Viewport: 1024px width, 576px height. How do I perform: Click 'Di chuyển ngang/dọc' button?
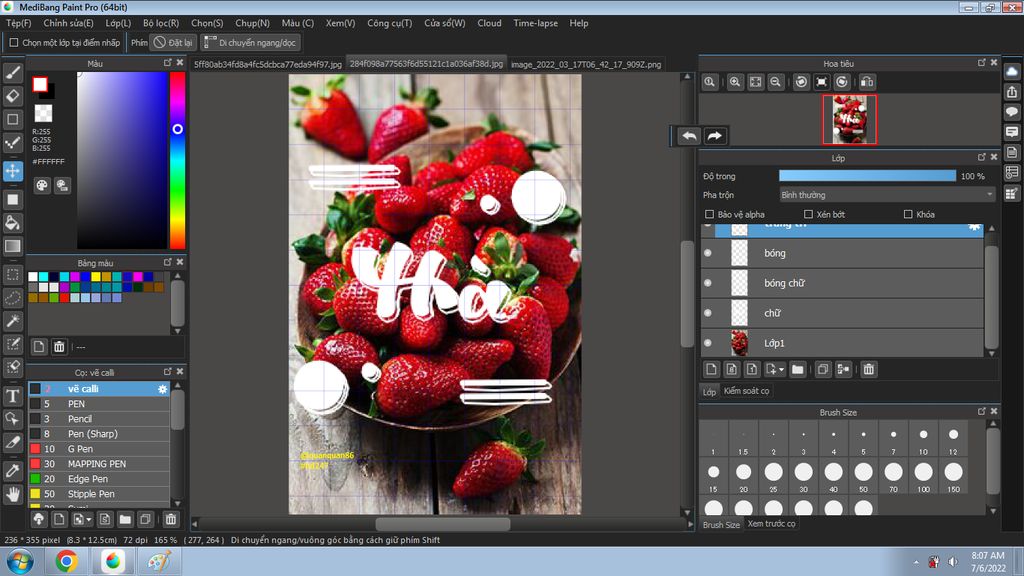[x=250, y=42]
